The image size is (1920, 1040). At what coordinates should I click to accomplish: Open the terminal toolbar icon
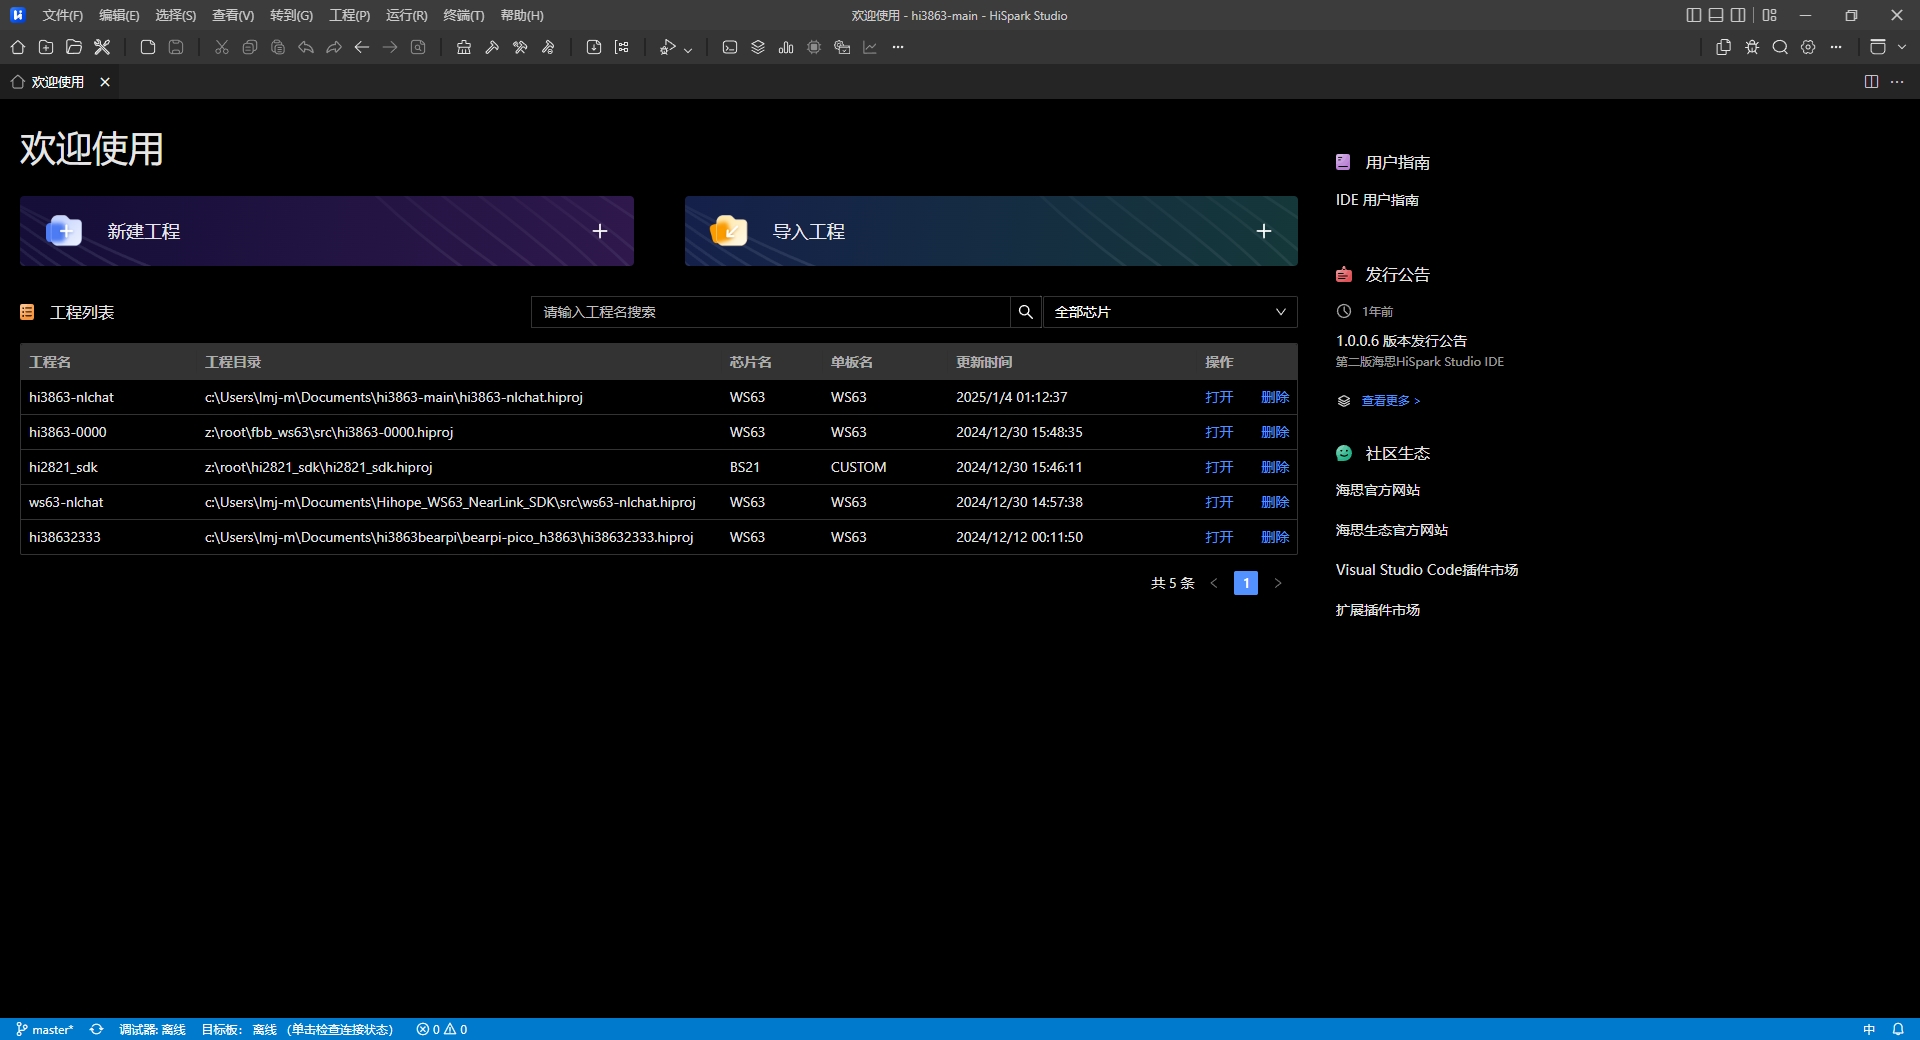[729, 47]
